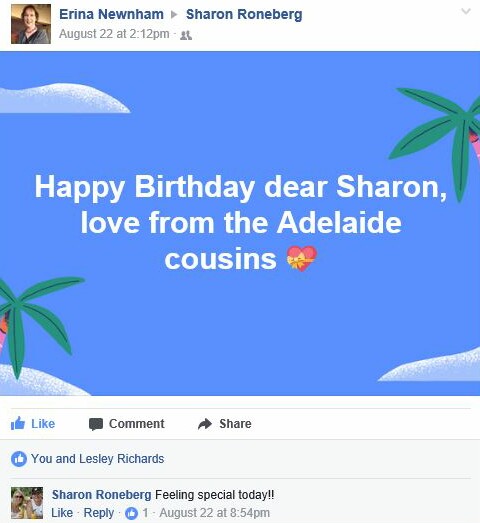
Task: Click the arrow between poster and recipient names
Action: coord(174,15)
